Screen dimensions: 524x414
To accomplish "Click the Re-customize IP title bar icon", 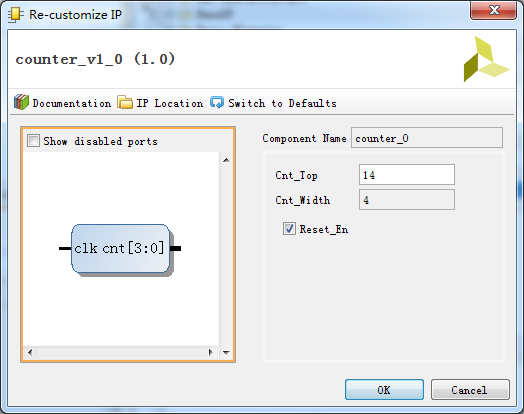I will (16, 15).
